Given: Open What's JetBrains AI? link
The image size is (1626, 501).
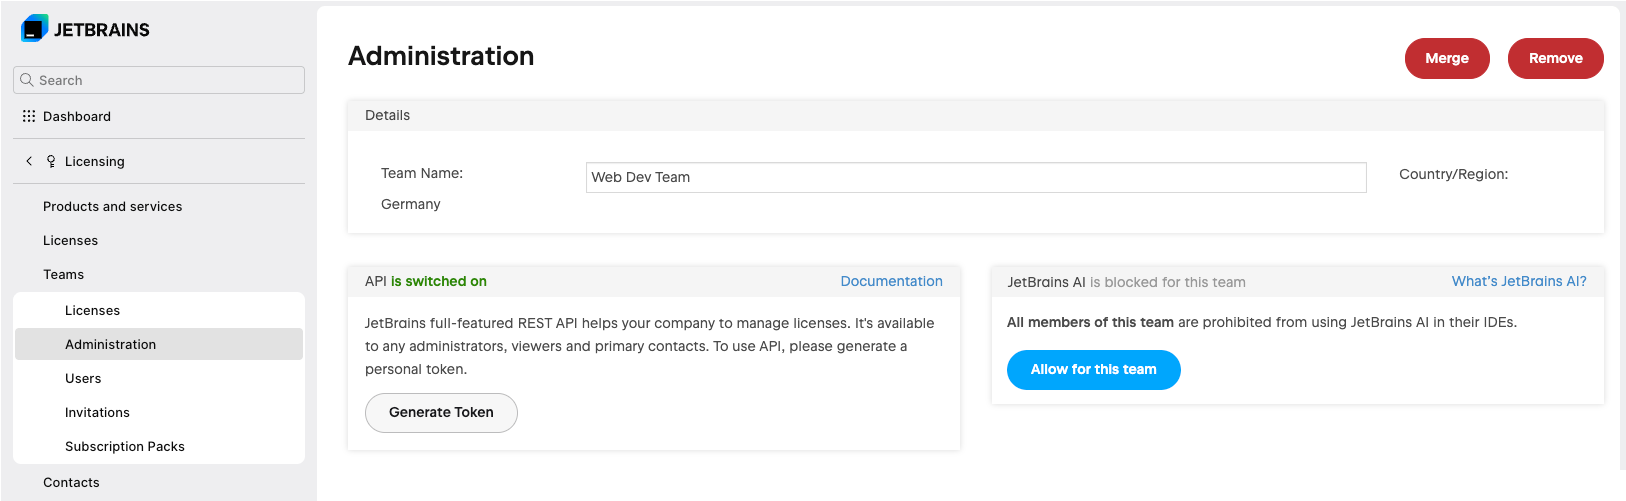Looking at the screenshot, I should click(x=1519, y=281).
